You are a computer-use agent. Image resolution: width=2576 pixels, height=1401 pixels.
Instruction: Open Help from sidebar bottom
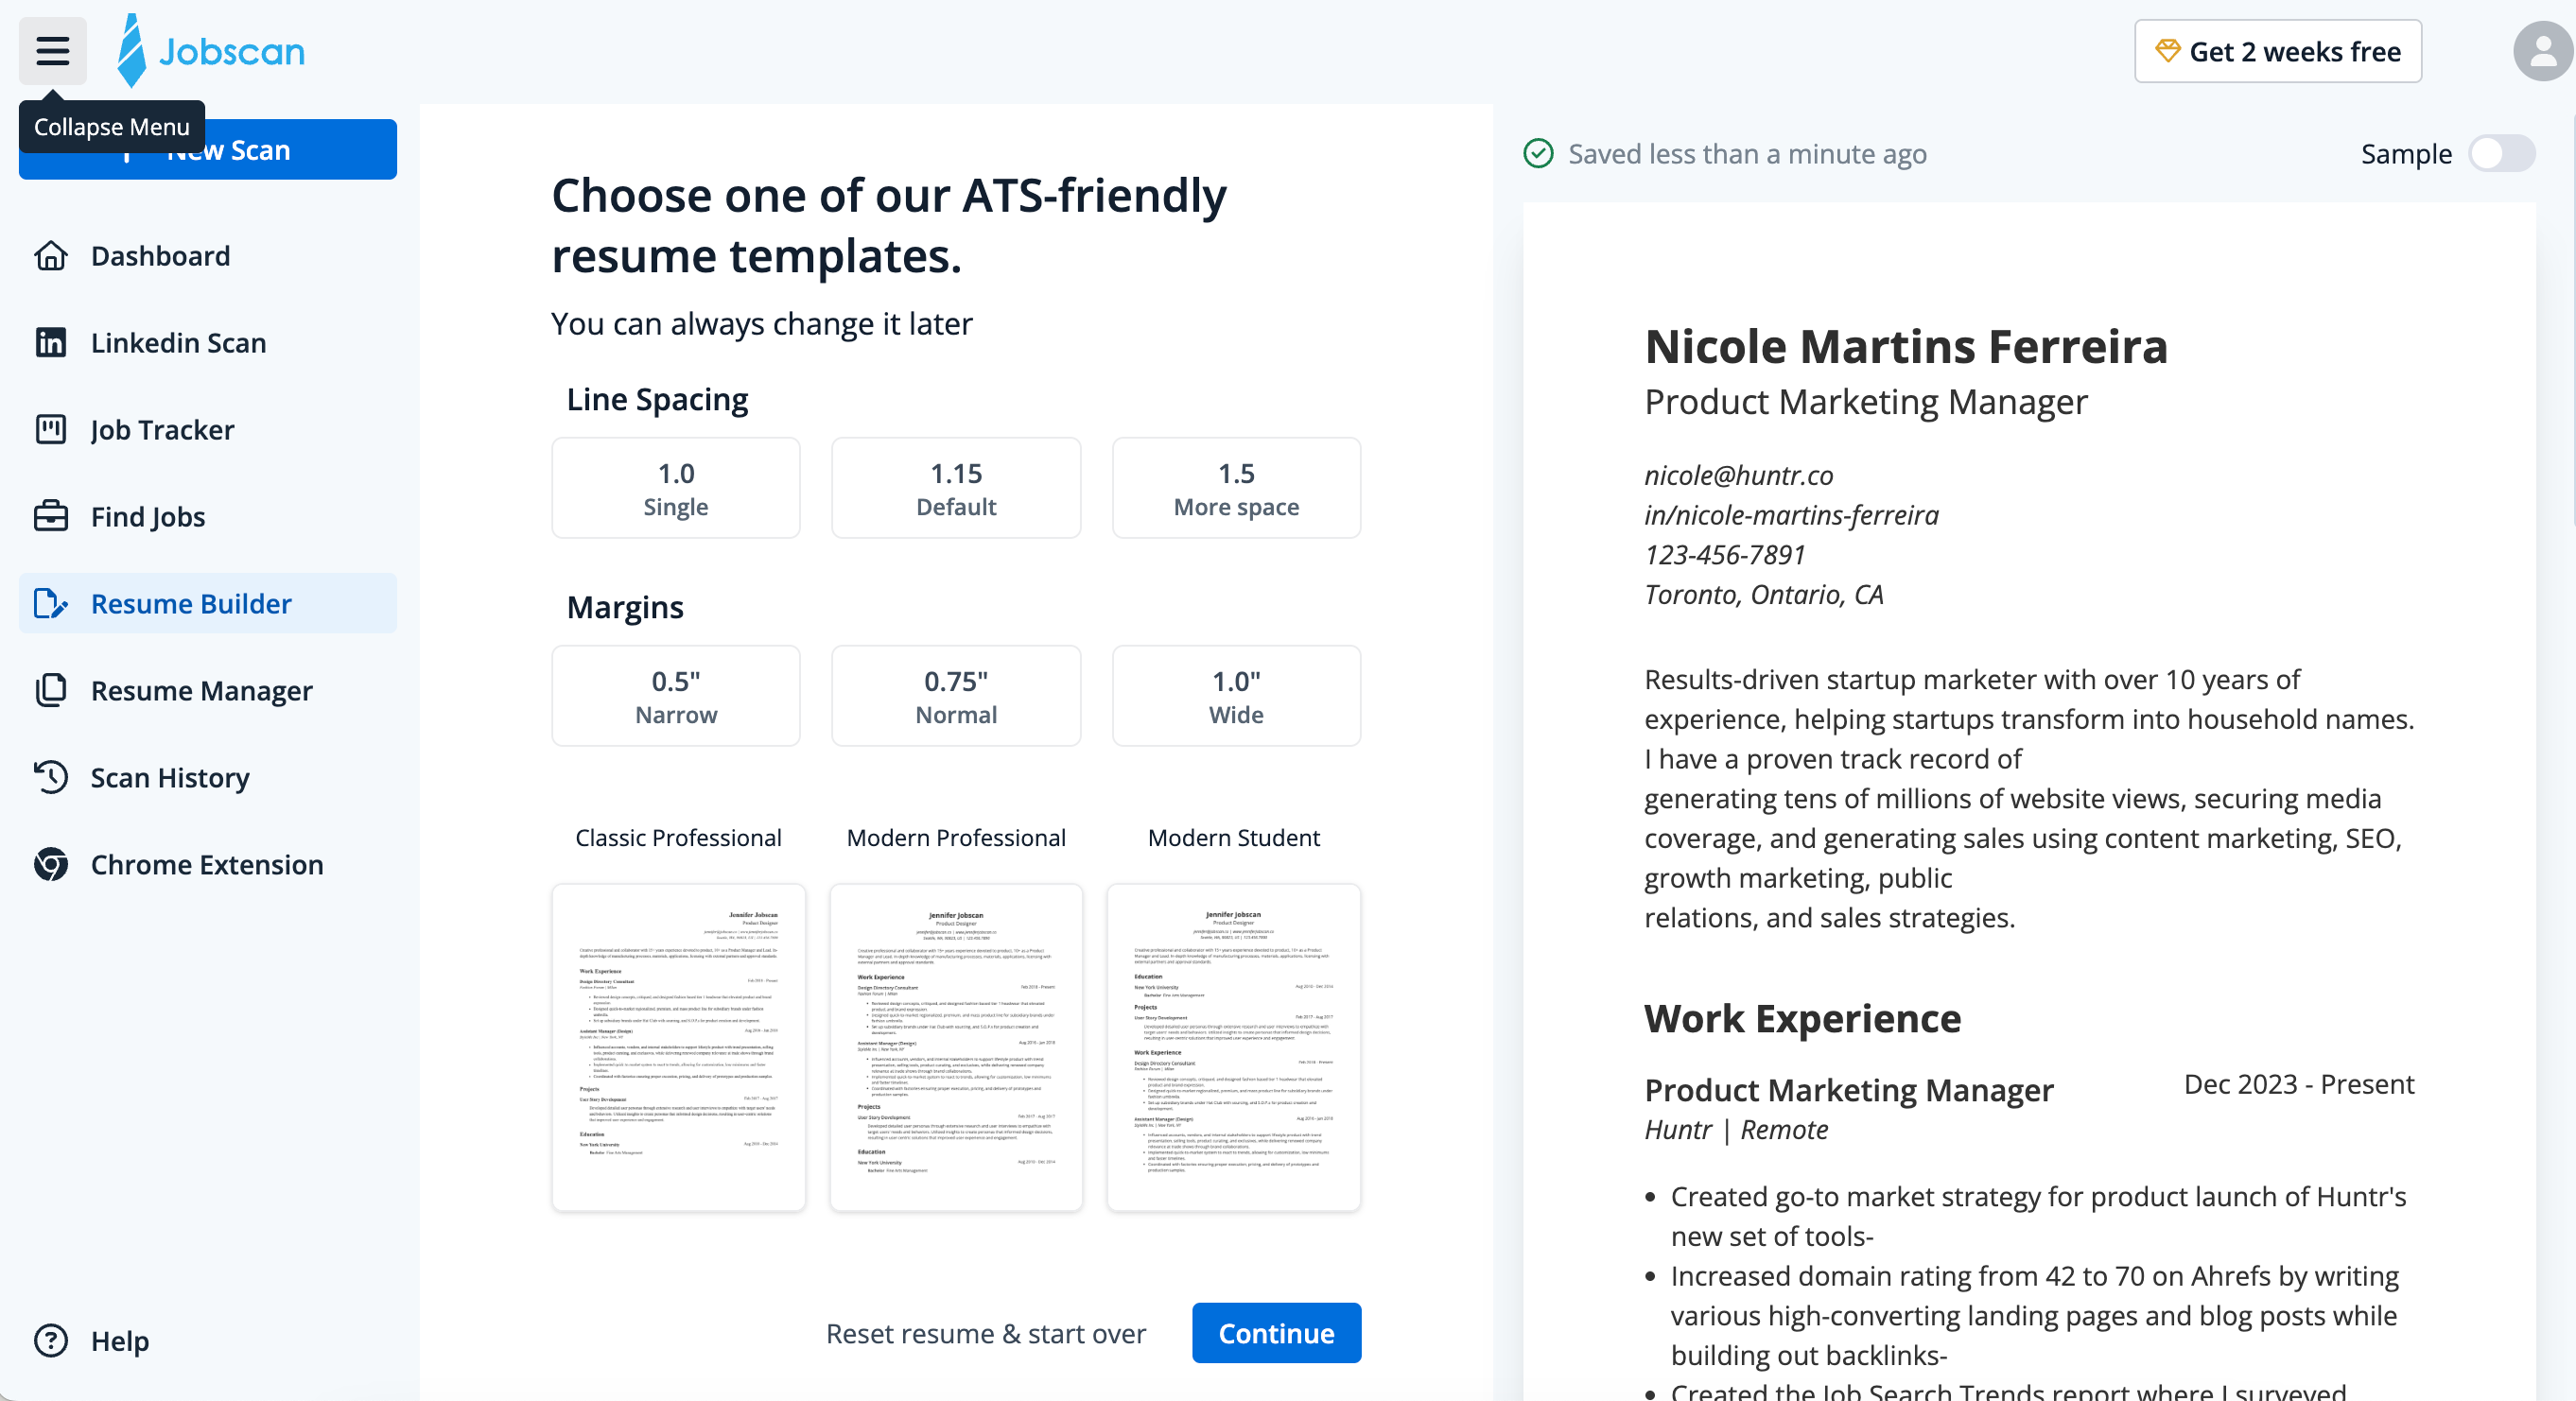[119, 1341]
